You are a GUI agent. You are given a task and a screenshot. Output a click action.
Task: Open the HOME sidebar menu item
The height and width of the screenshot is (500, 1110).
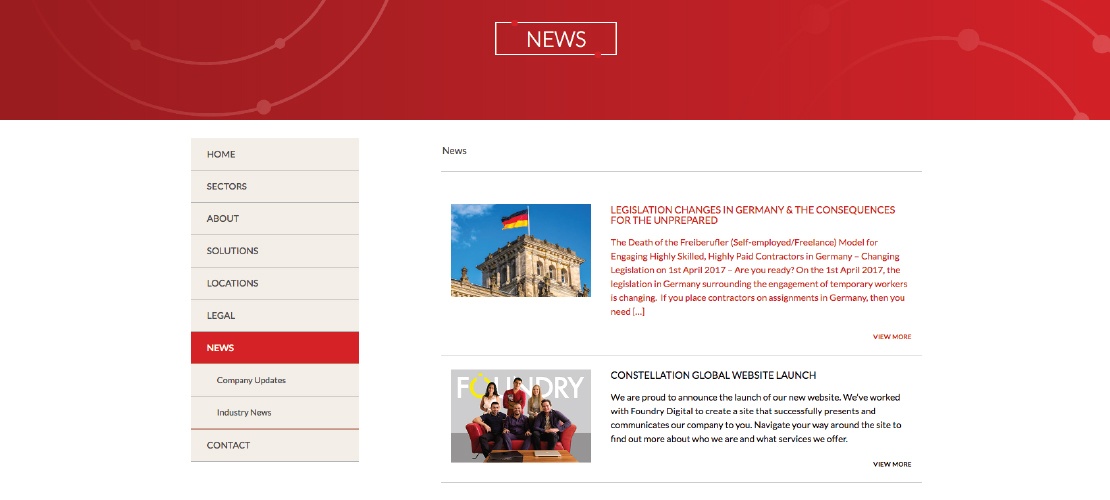coord(275,154)
